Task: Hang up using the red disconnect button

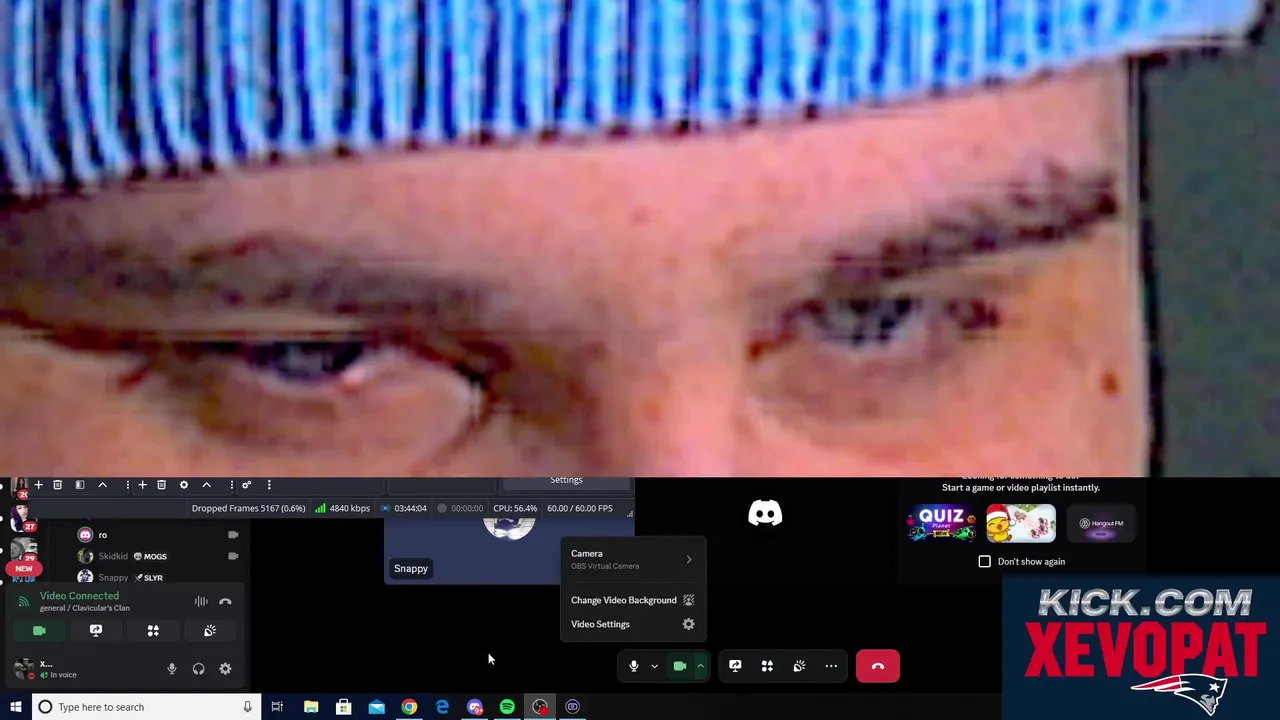Action: coord(878,666)
